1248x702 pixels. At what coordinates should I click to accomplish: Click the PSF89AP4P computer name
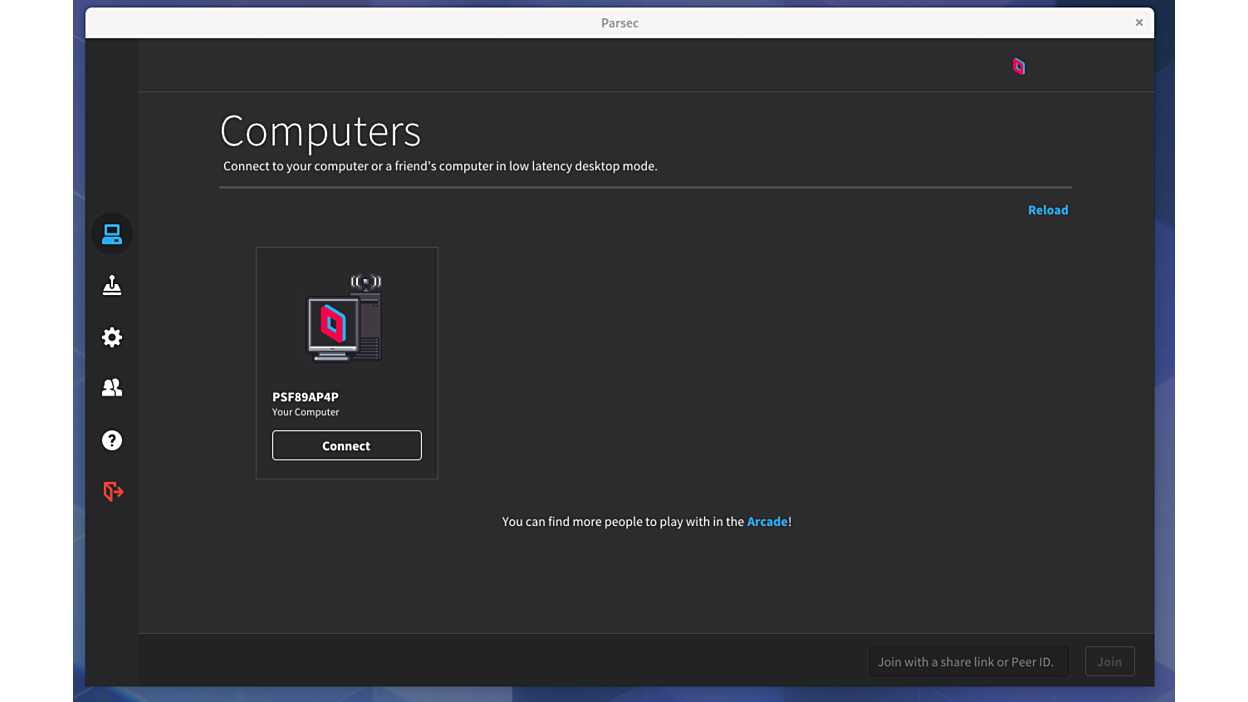305,397
